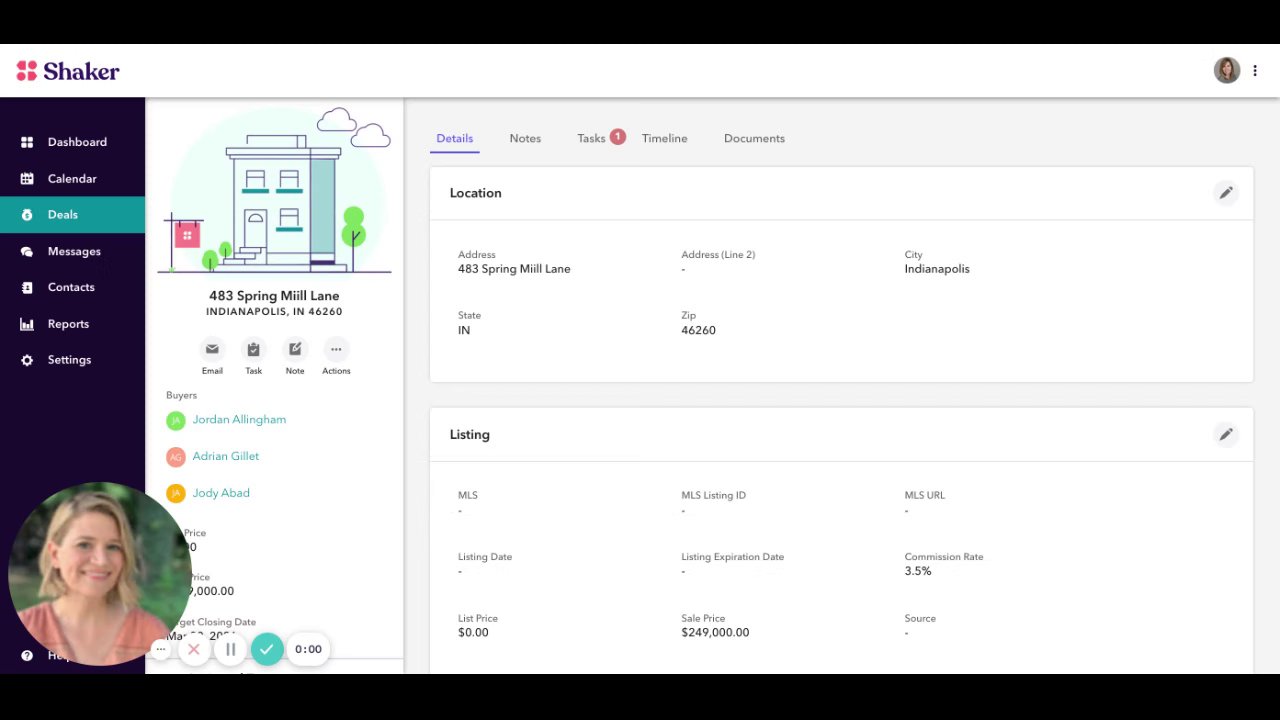Image resolution: width=1280 pixels, height=720 pixels.
Task: Create a Task using clipboard icon
Action: coord(253,349)
